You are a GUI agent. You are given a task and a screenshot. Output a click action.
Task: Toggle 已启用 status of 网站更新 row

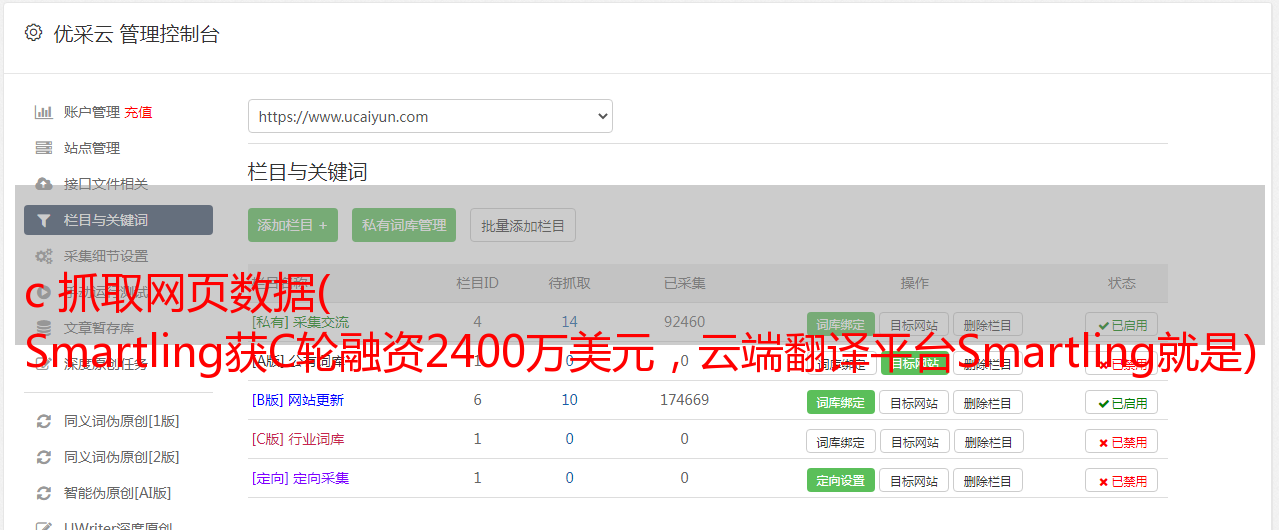point(1122,402)
